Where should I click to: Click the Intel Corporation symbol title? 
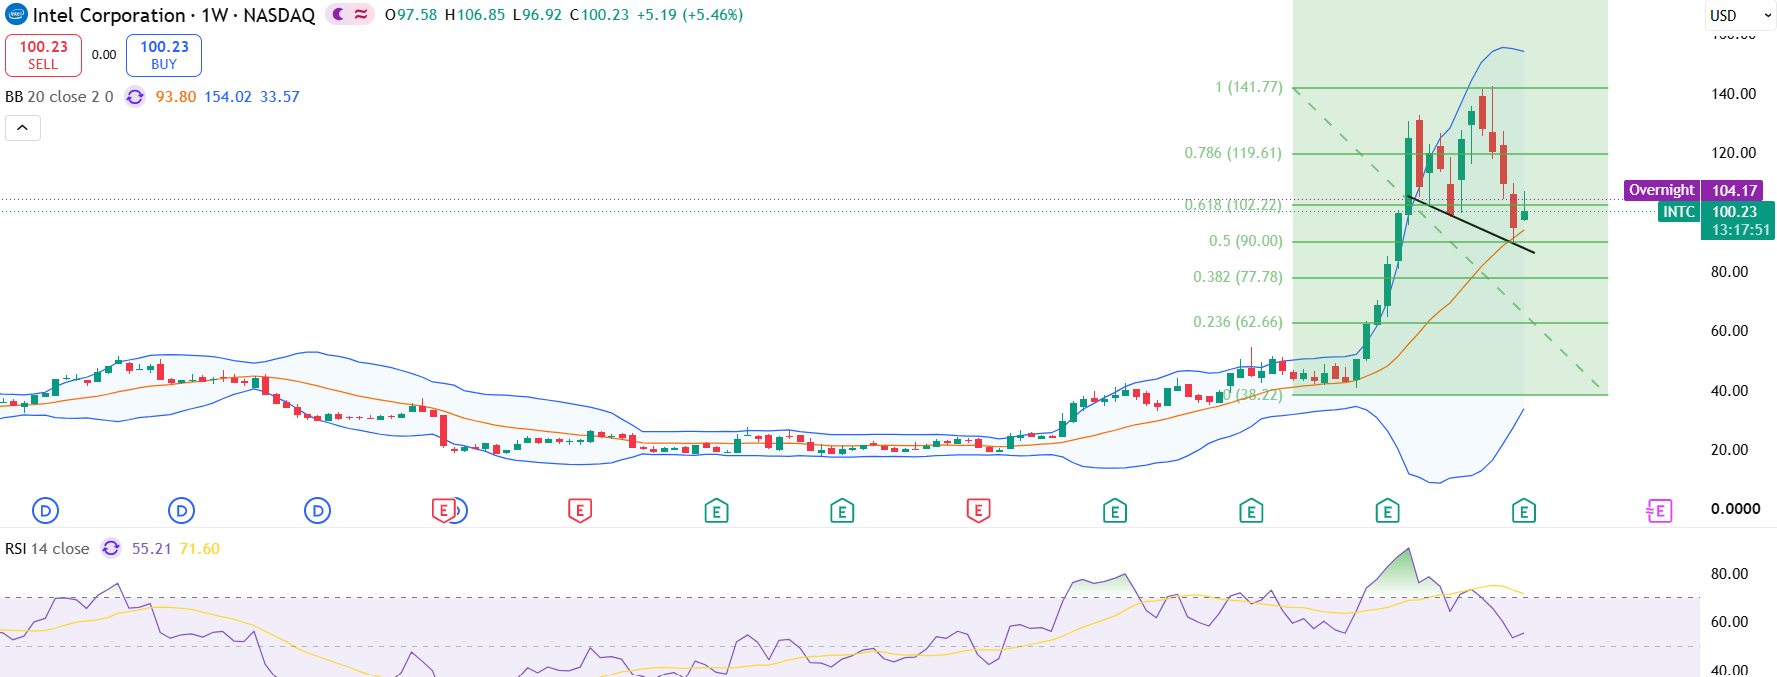click(x=109, y=15)
